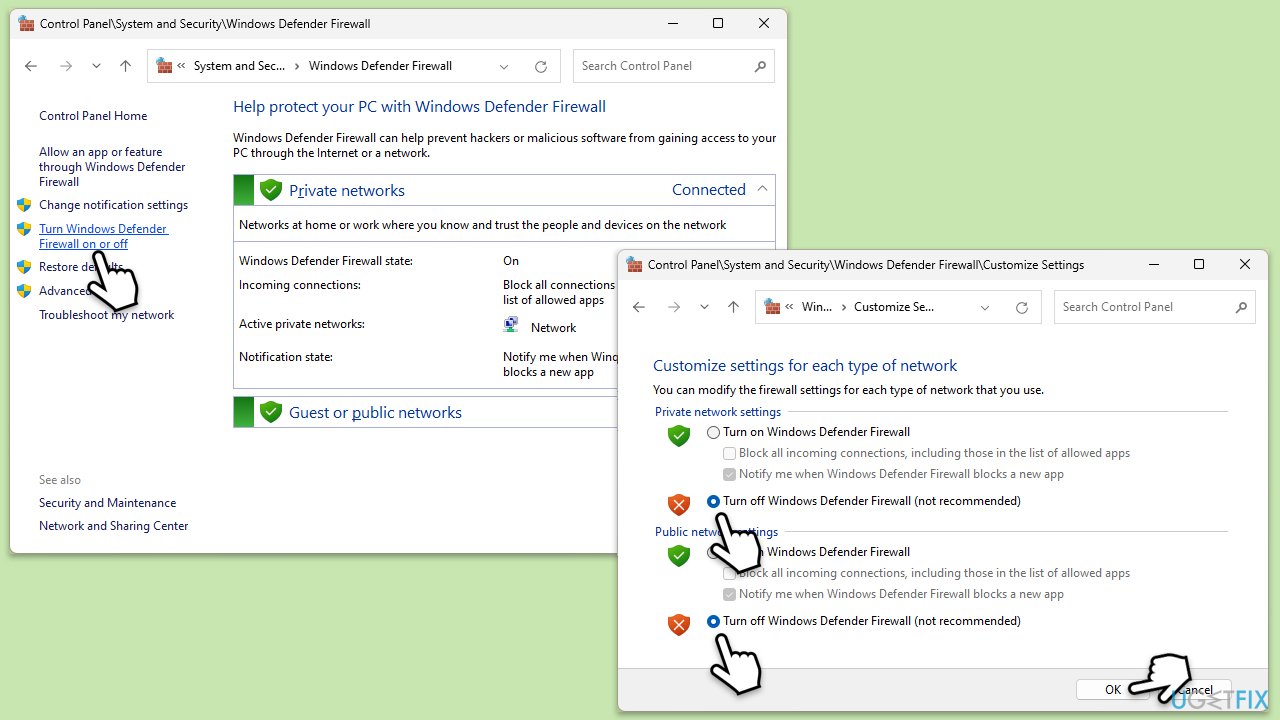Select Turn off Firewall for private network
The width and height of the screenshot is (1280, 720).
[x=713, y=501]
